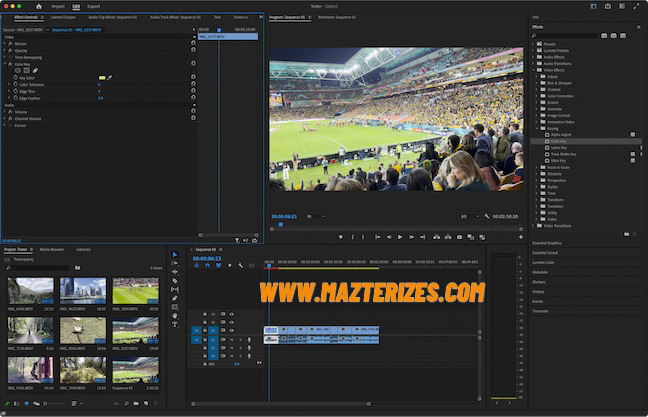Expand the Opacity effect properties
Viewport: 648px width, 417px height.
click(x=5, y=50)
